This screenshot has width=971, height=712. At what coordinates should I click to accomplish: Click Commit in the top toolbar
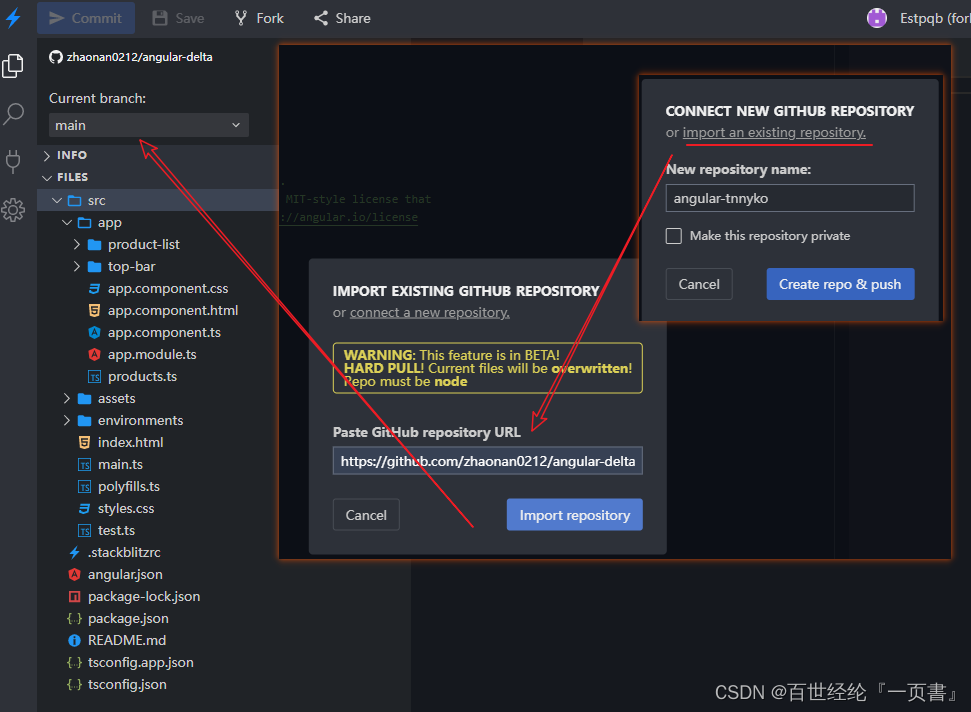pyautogui.click(x=85, y=18)
